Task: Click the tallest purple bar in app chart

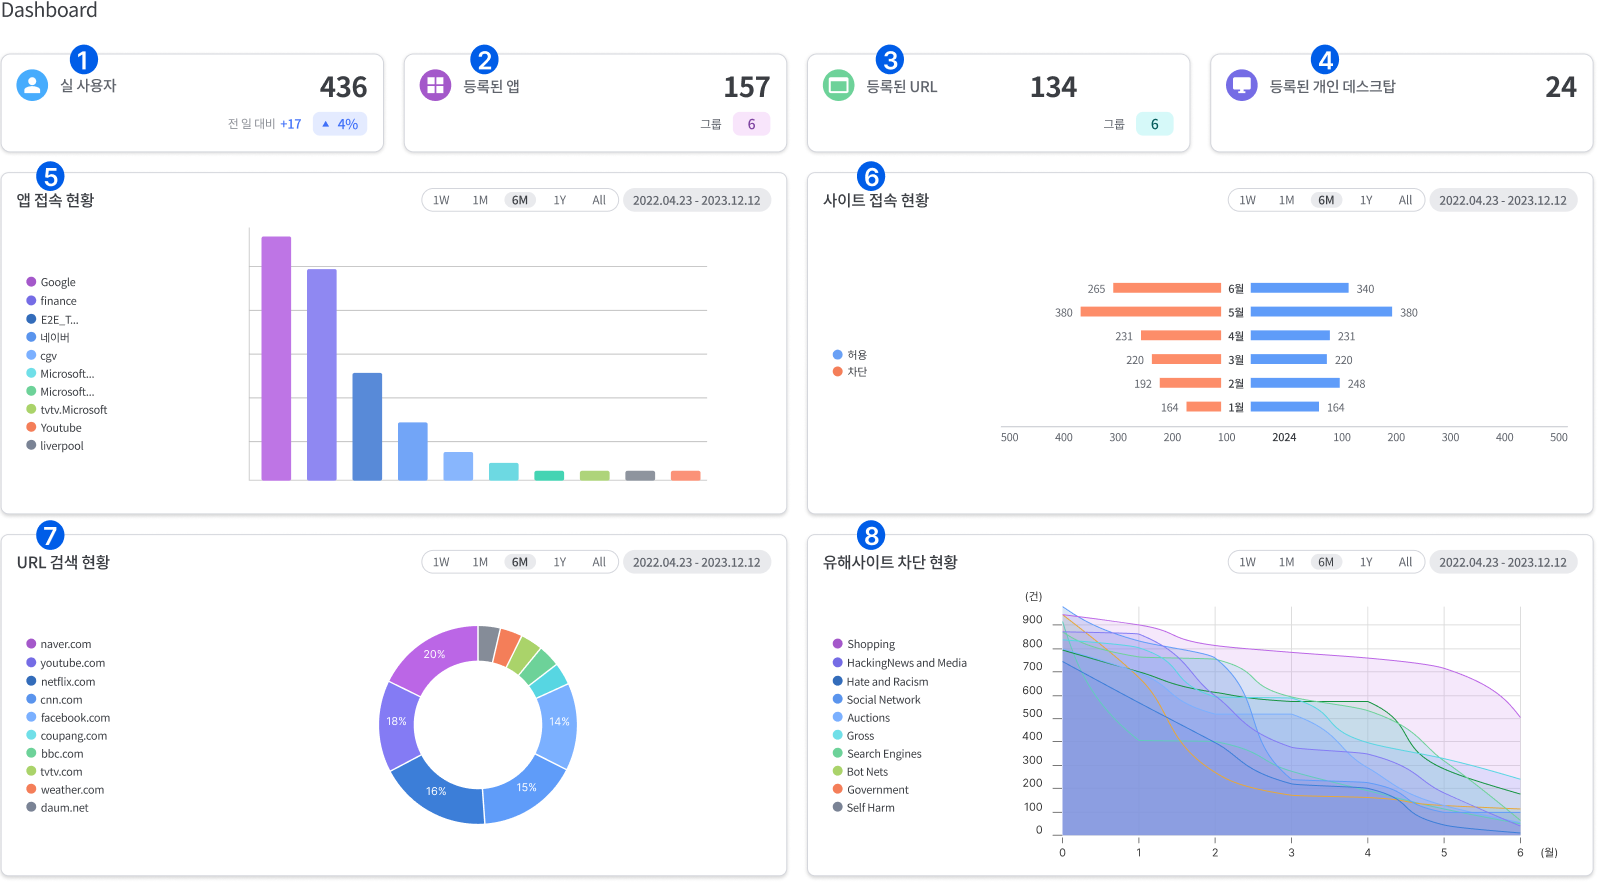Action: point(276,358)
